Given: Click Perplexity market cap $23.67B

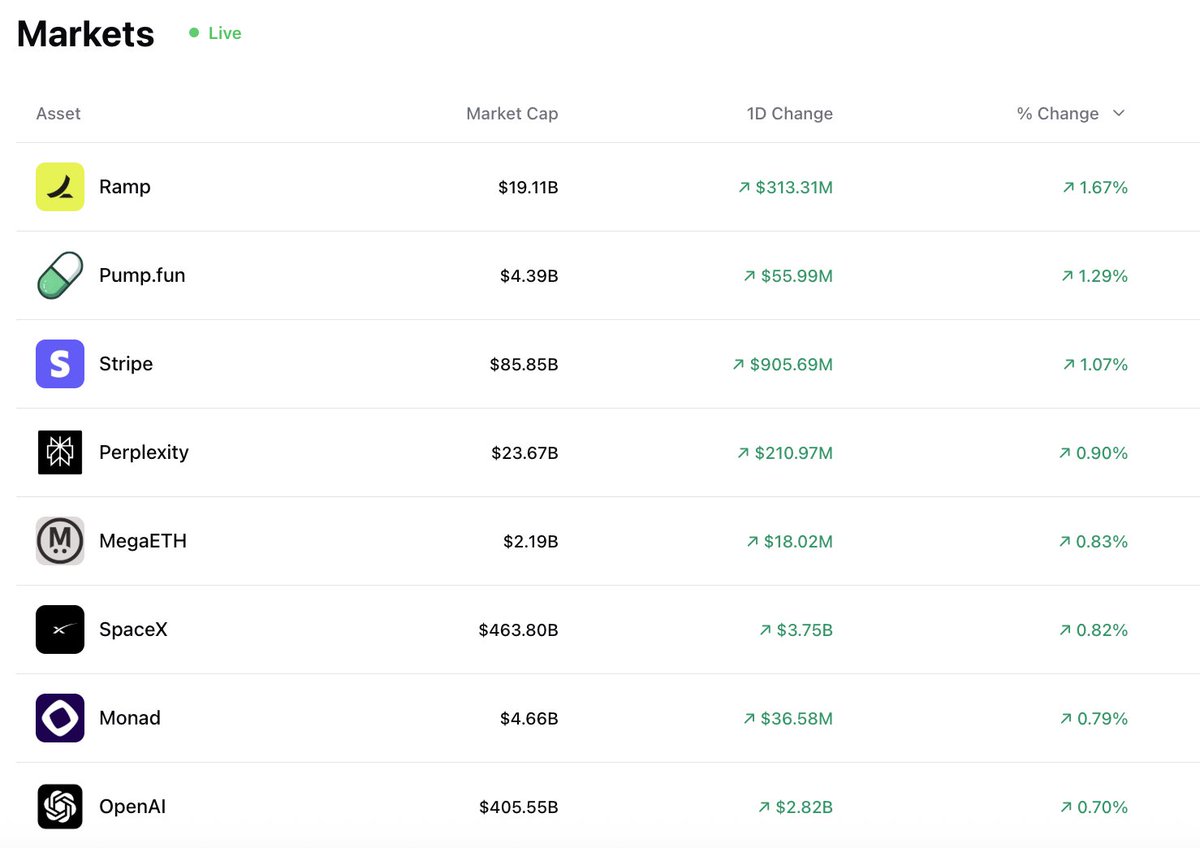Looking at the screenshot, I should click(x=525, y=453).
